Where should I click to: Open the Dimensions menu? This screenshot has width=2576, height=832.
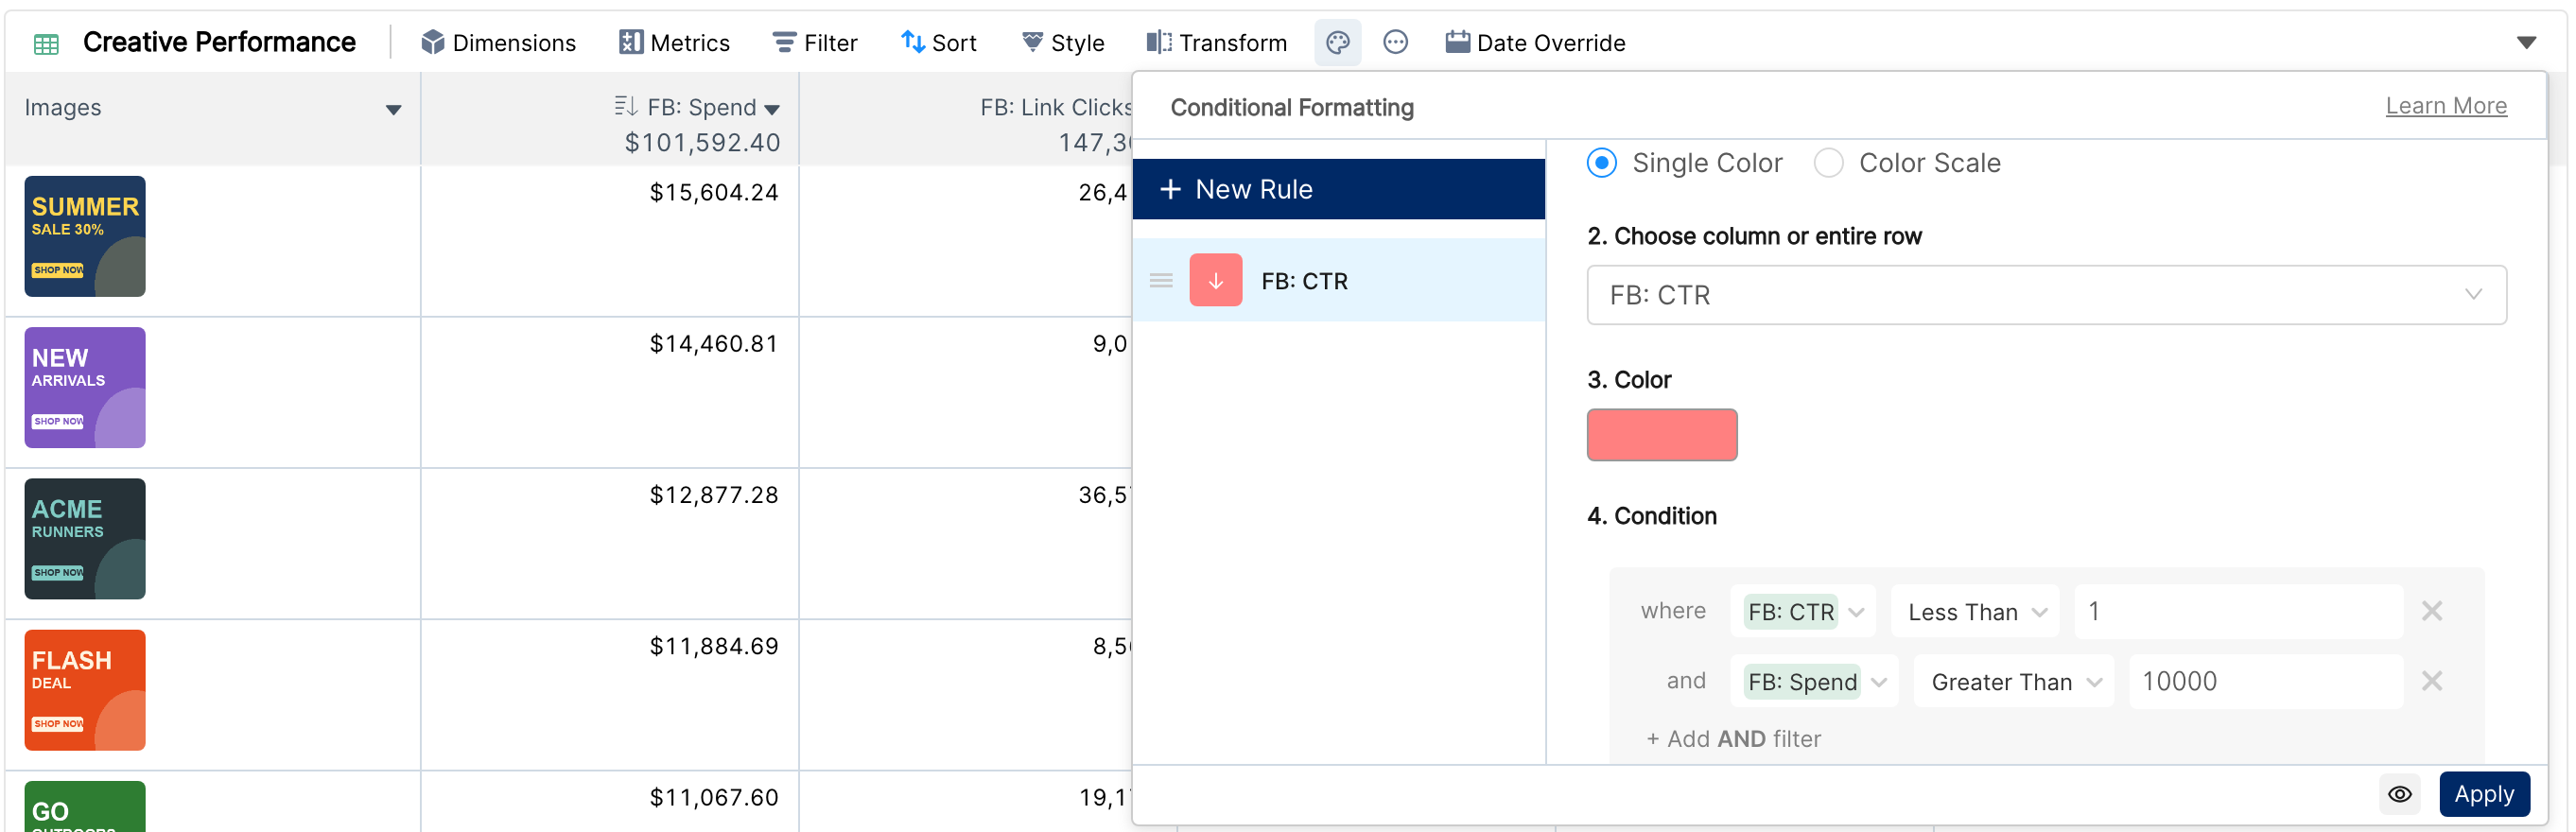pyautogui.click(x=498, y=43)
